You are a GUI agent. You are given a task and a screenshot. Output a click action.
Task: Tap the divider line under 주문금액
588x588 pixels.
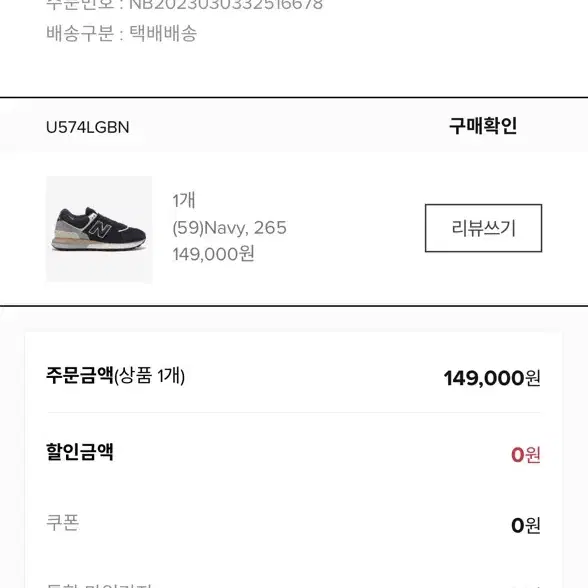(x=294, y=412)
